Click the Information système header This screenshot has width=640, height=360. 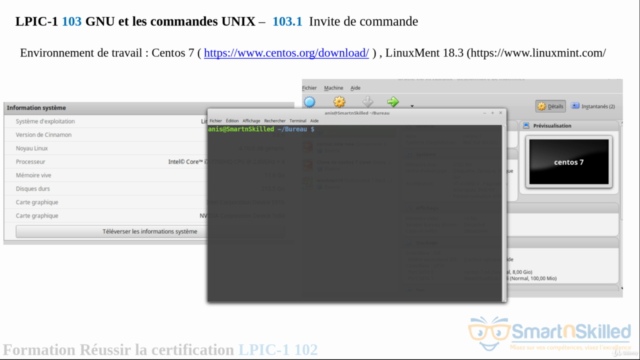click(x=36, y=108)
